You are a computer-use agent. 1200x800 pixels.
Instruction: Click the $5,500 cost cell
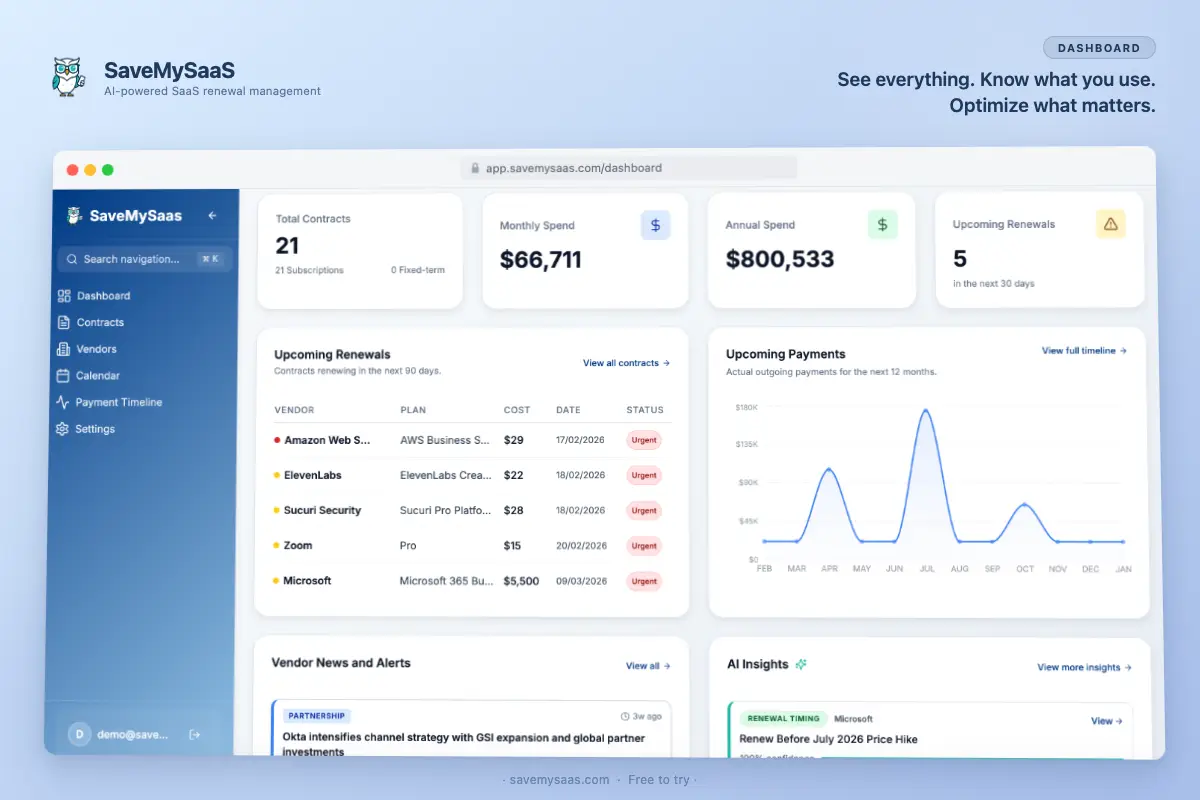[x=521, y=581]
